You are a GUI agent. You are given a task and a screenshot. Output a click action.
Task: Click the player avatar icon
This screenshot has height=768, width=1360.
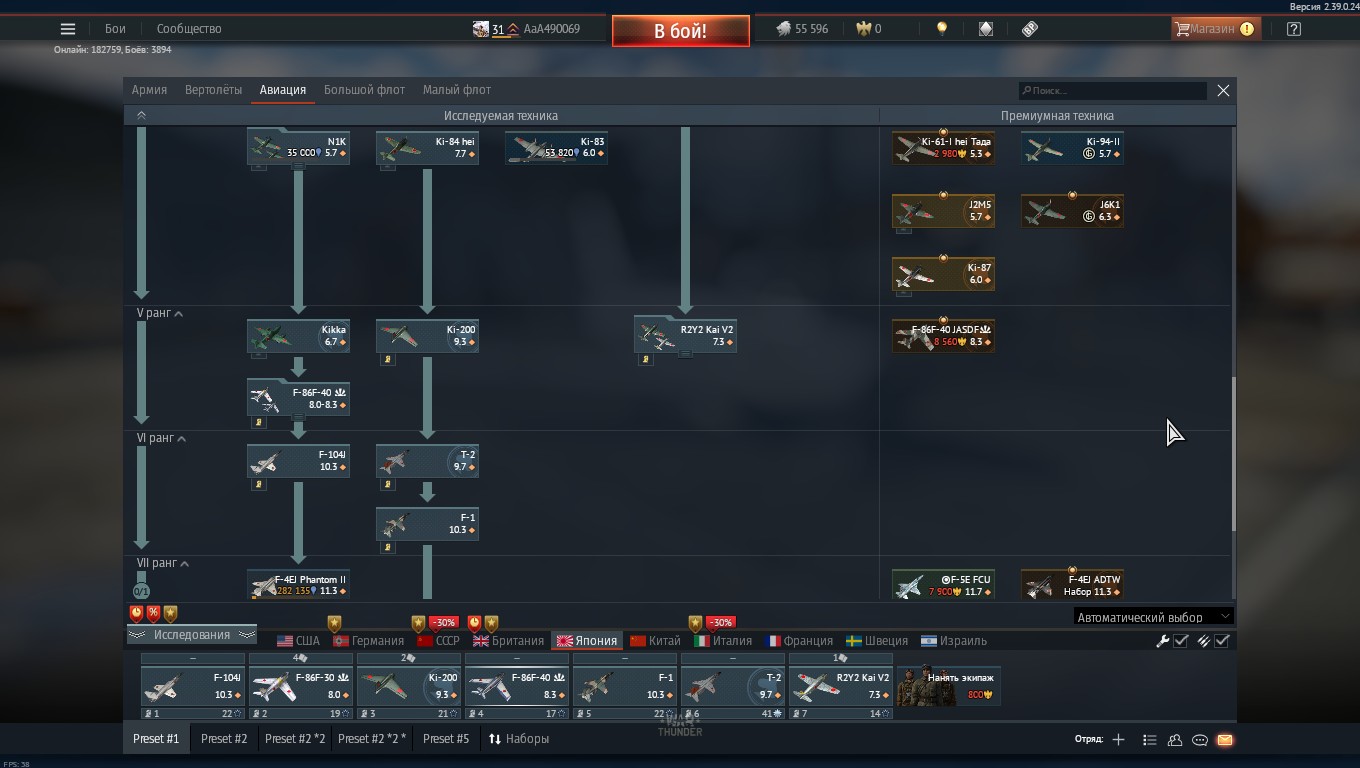(481, 29)
